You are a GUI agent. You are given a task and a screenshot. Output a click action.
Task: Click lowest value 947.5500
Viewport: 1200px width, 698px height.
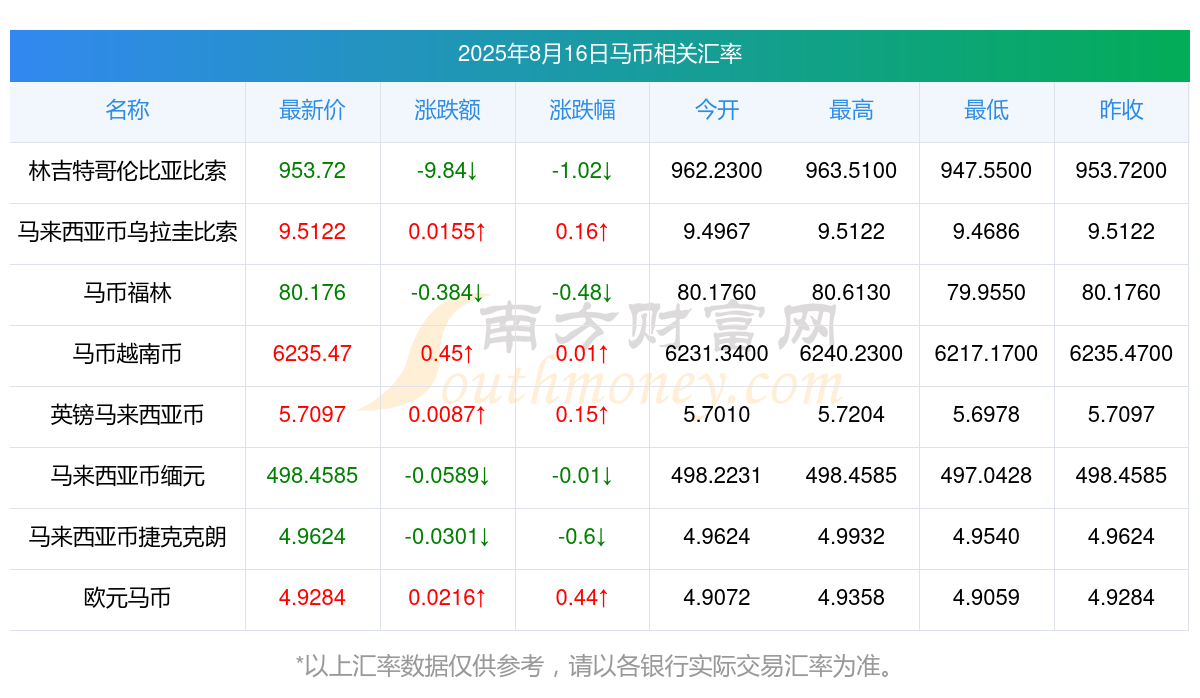click(987, 171)
